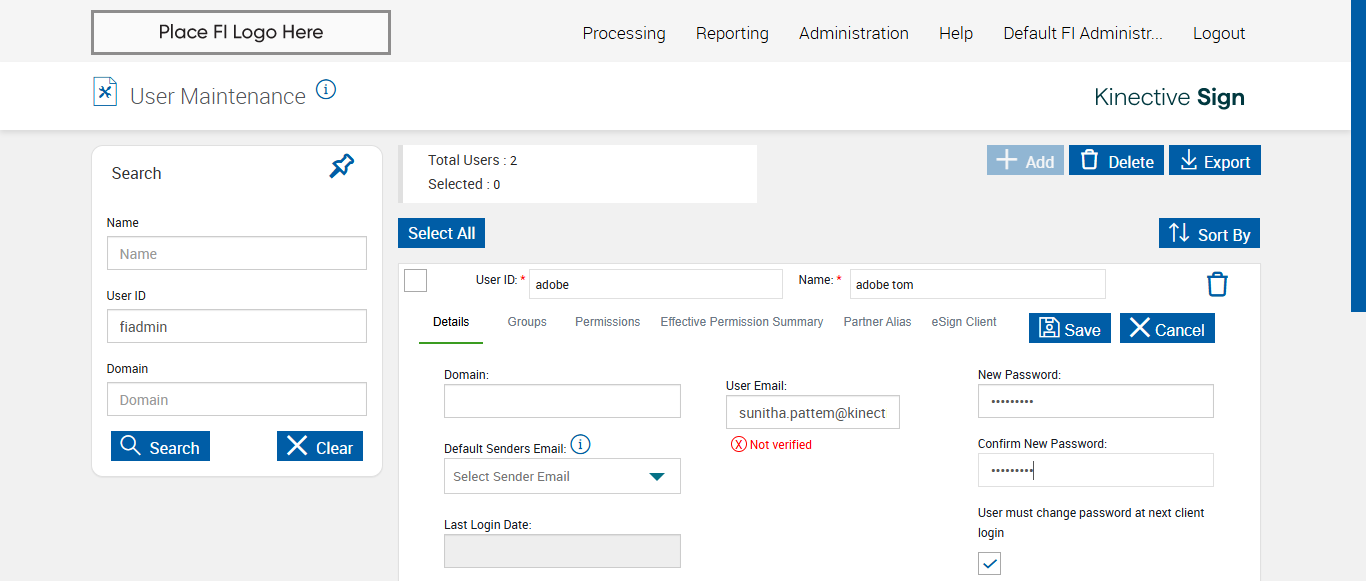Click the pin icon in Search panel
The width and height of the screenshot is (1366, 581).
point(342,167)
